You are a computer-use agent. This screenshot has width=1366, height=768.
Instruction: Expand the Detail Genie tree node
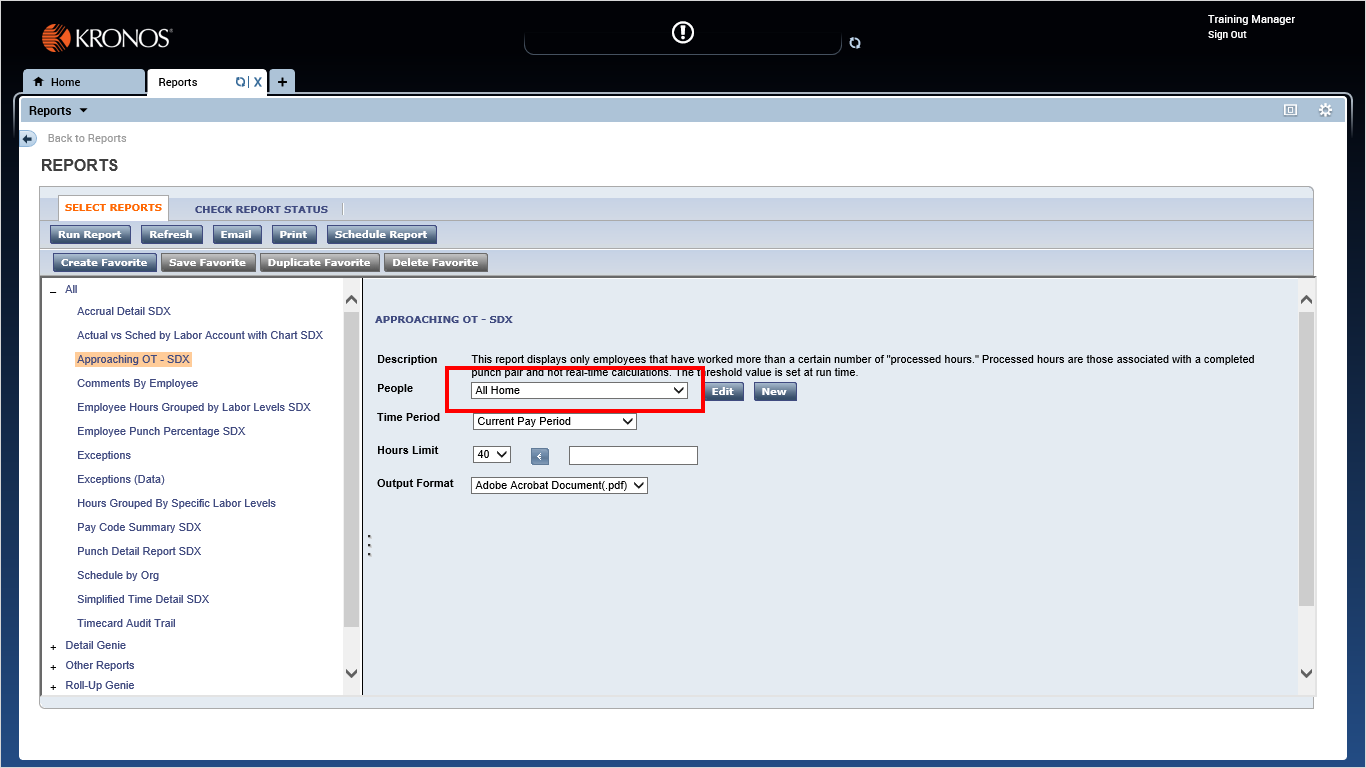point(53,645)
